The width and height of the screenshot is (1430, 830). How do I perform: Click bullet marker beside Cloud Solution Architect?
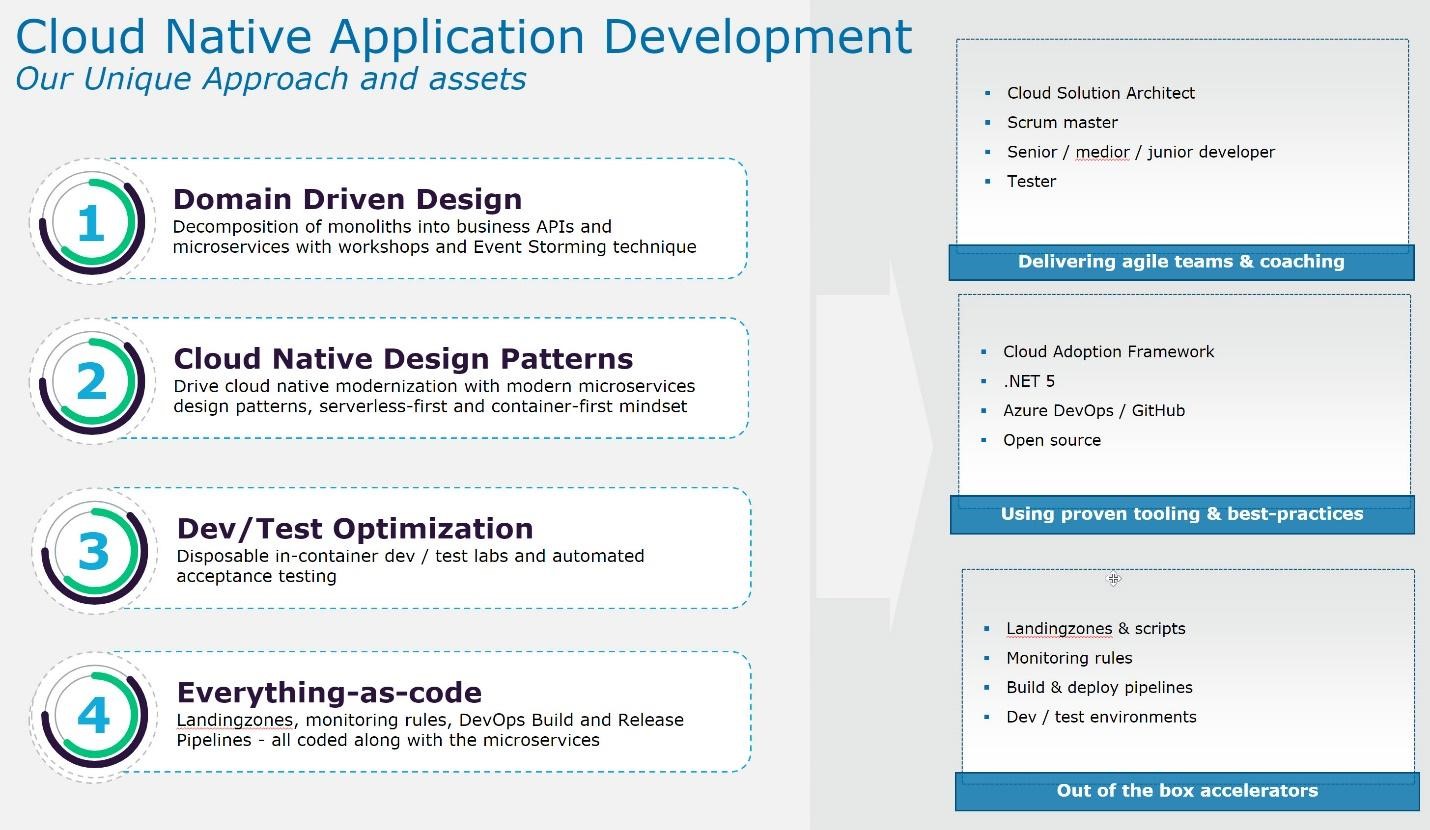coord(987,93)
